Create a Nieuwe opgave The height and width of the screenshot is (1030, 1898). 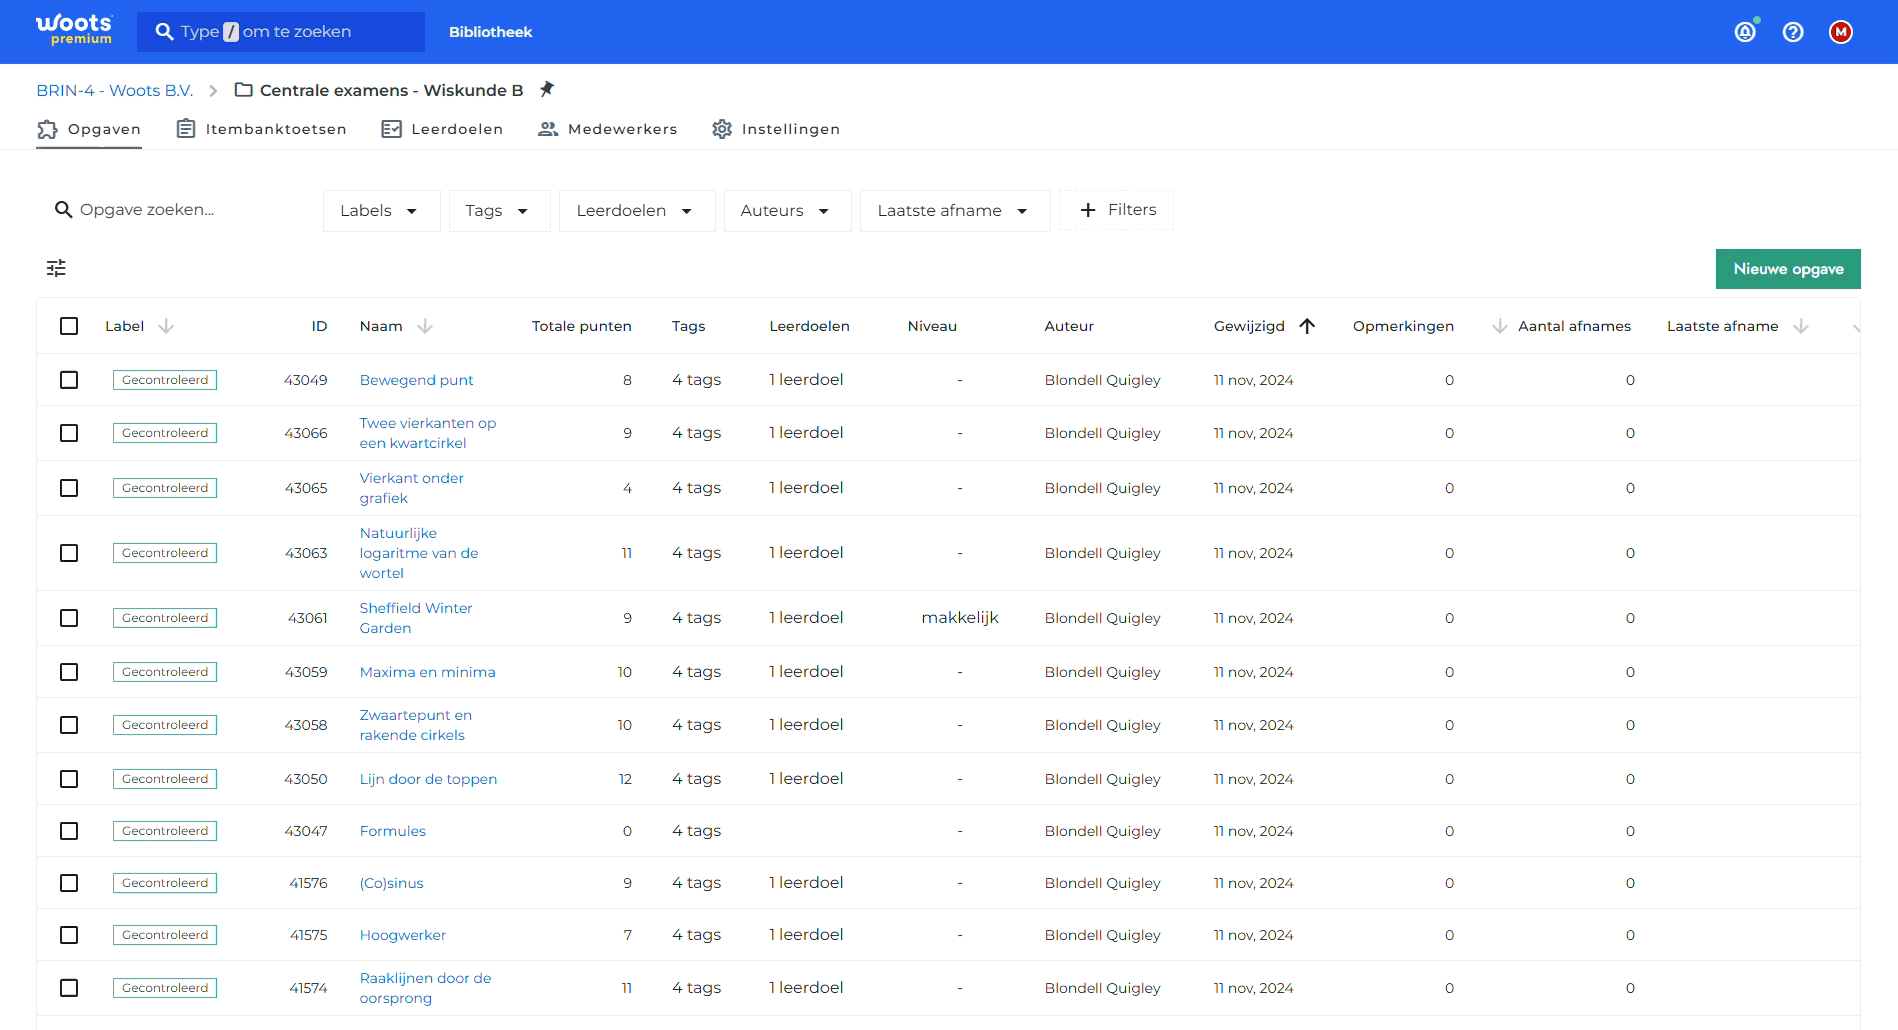point(1788,269)
